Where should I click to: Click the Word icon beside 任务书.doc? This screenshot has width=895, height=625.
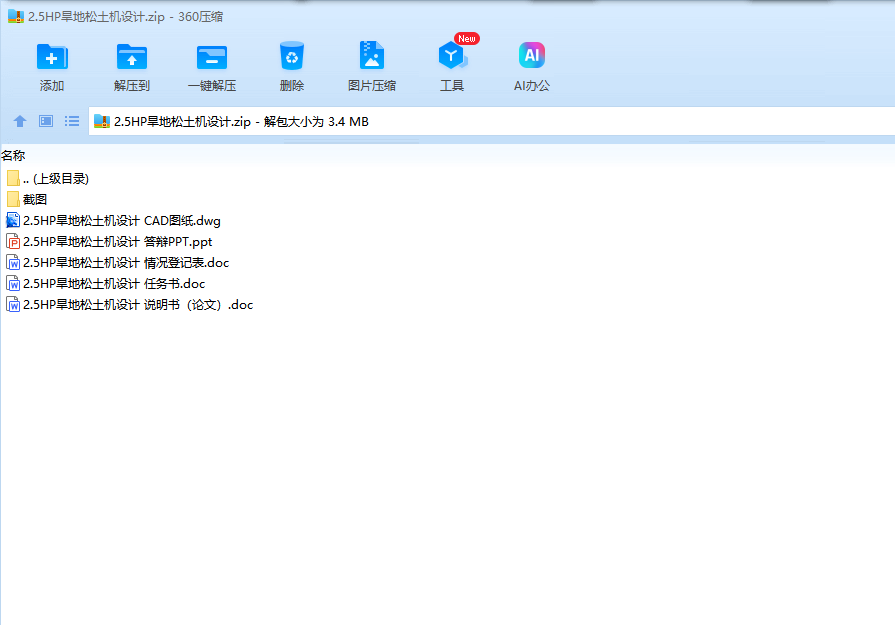13,284
